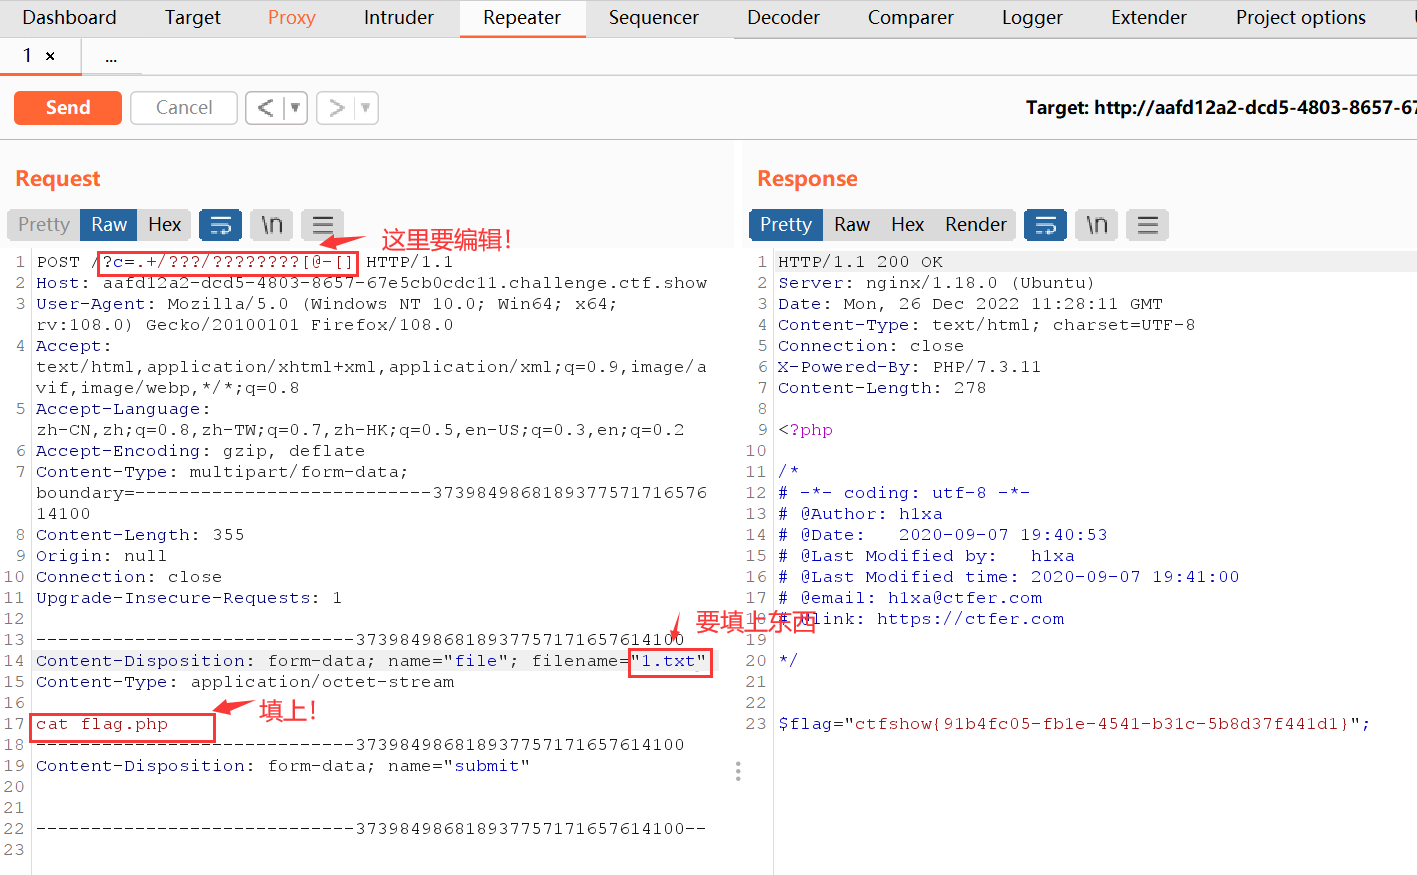Click the Target URL label
1417x875 pixels.
click(1220, 108)
